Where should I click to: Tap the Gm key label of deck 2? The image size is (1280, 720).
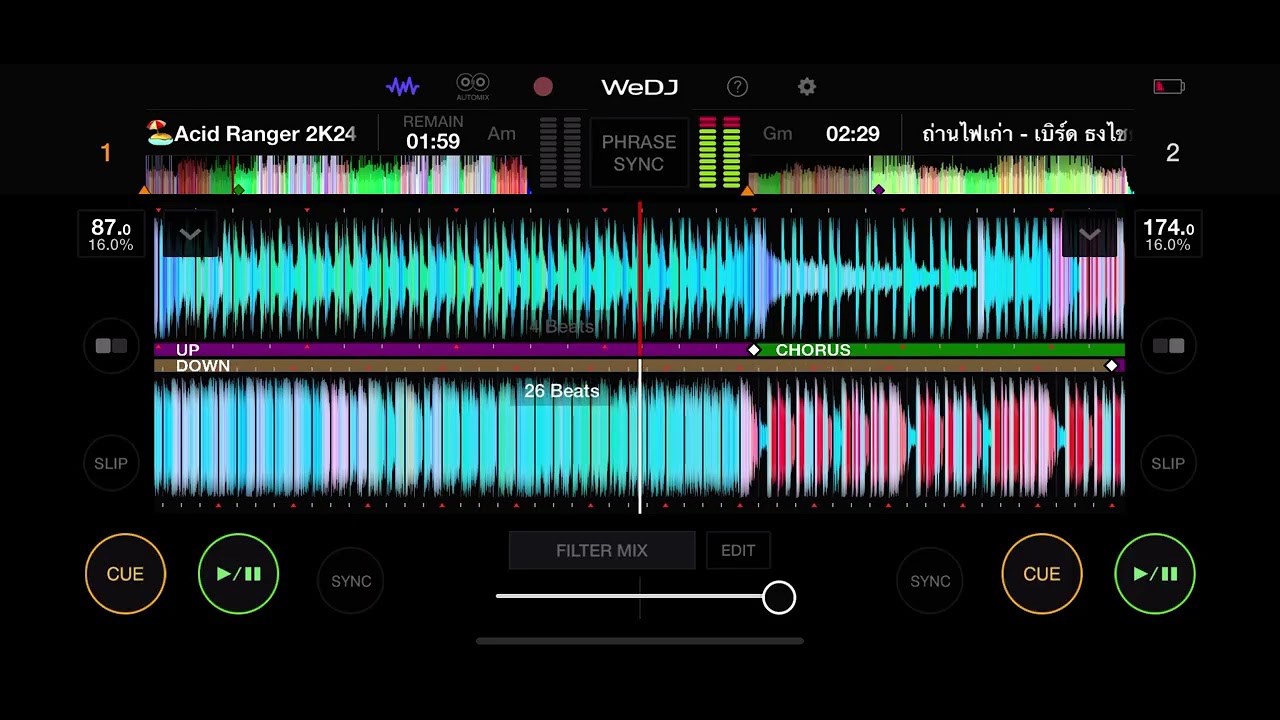(777, 134)
